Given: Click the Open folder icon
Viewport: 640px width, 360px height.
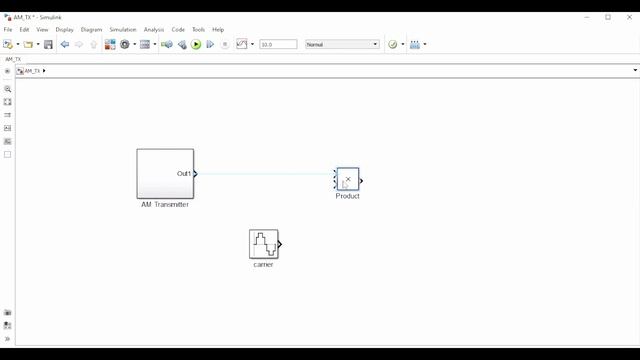Looking at the screenshot, I should [x=28, y=44].
